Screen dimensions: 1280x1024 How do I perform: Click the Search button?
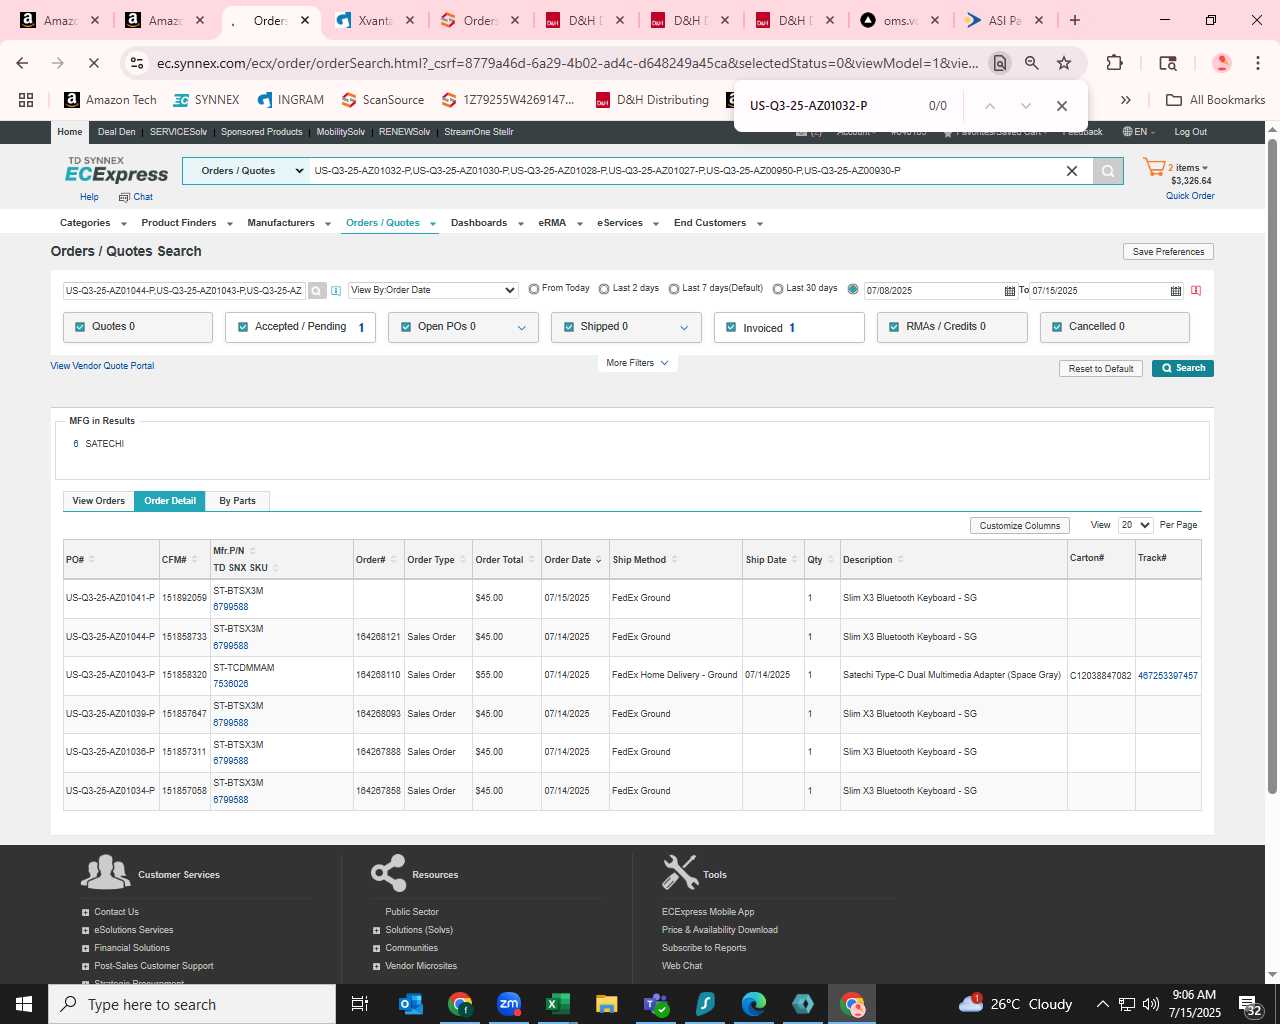tap(1183, 368)
